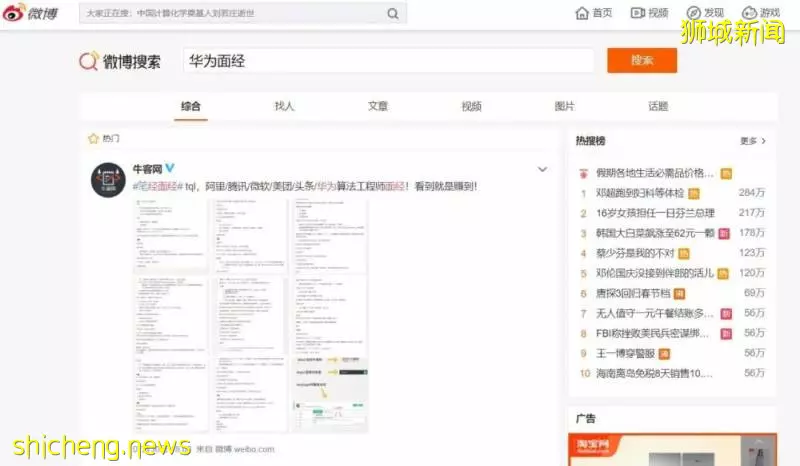The height and width of the screenshot is (466, 800).
Task: Switch to the 视频 results tab
Action: [471, 106]
